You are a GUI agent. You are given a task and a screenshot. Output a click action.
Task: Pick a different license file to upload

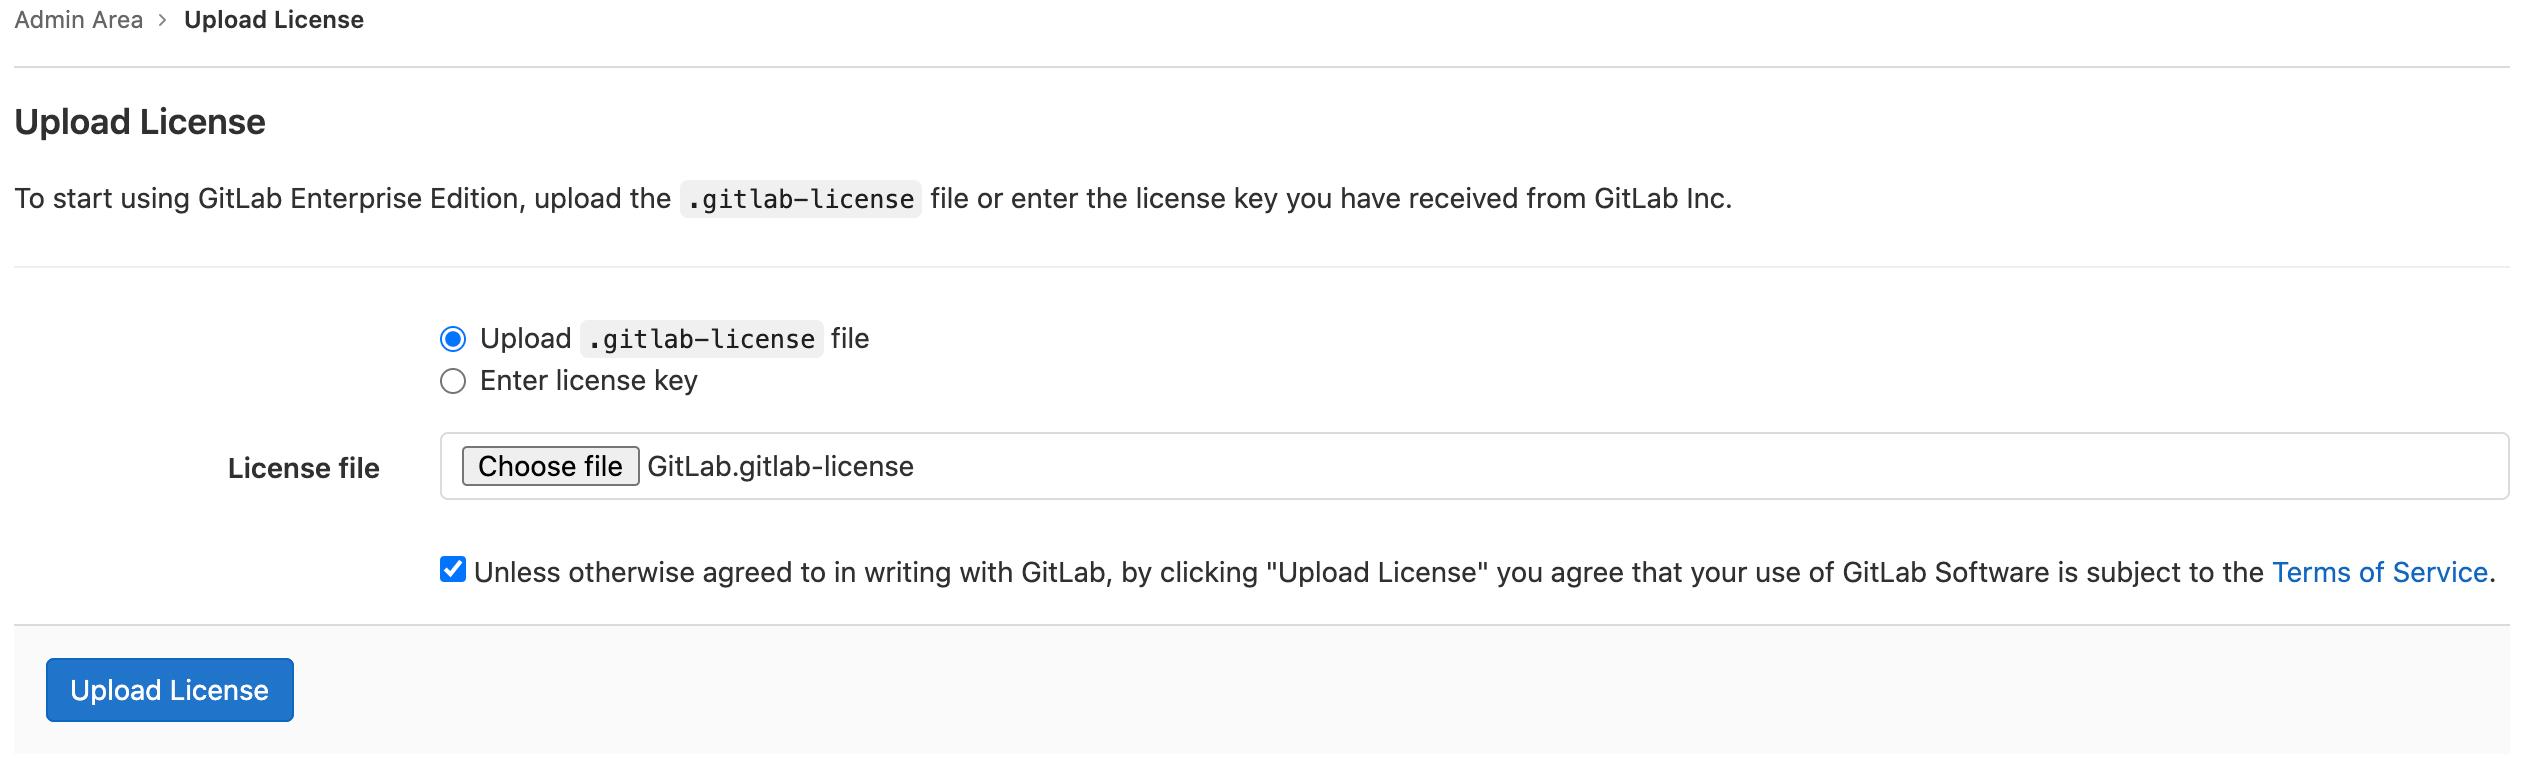coord(550,465)
